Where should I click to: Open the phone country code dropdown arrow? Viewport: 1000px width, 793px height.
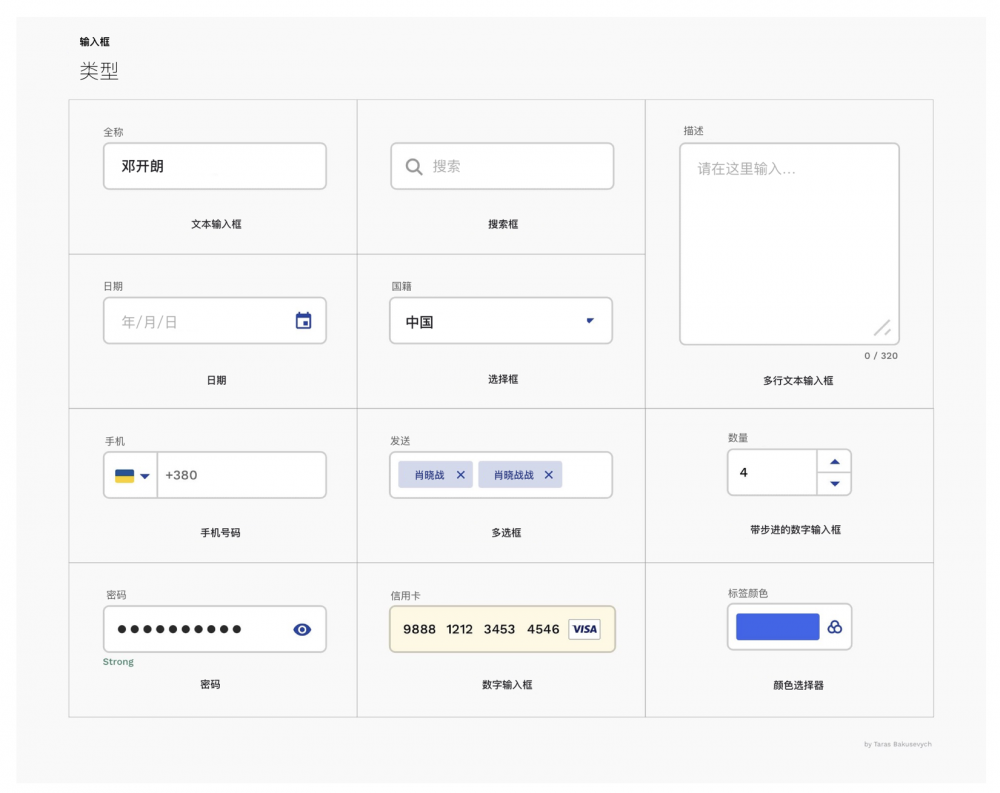(145, 476)
